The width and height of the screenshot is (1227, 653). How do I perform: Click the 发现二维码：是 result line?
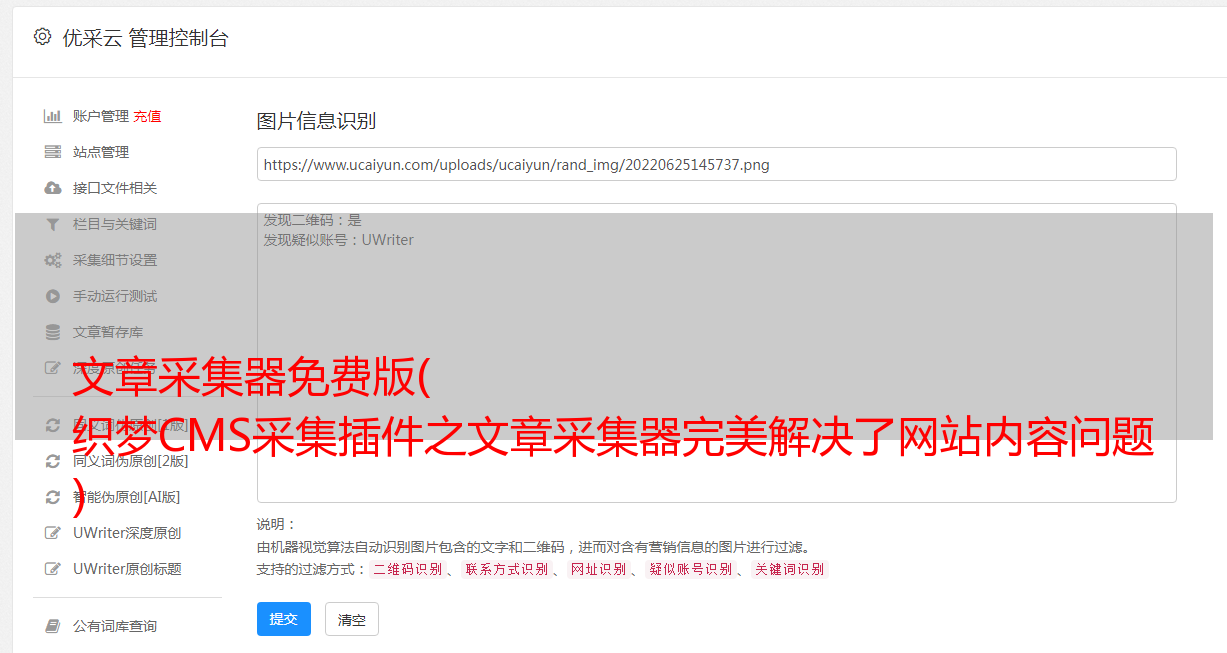(x=313, y=220)
